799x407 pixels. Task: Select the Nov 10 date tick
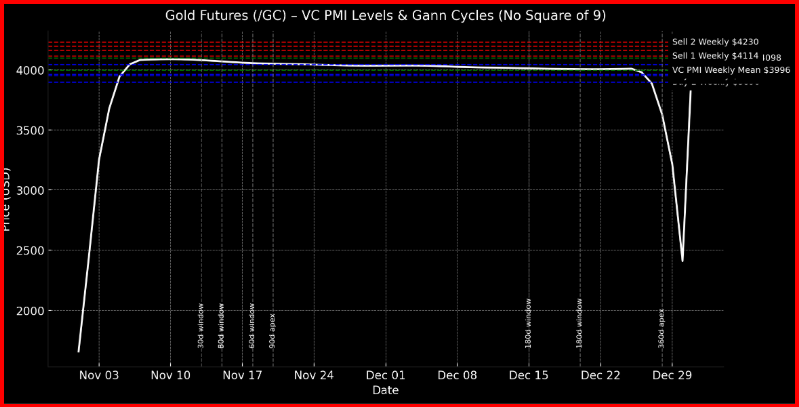[170, 375]
